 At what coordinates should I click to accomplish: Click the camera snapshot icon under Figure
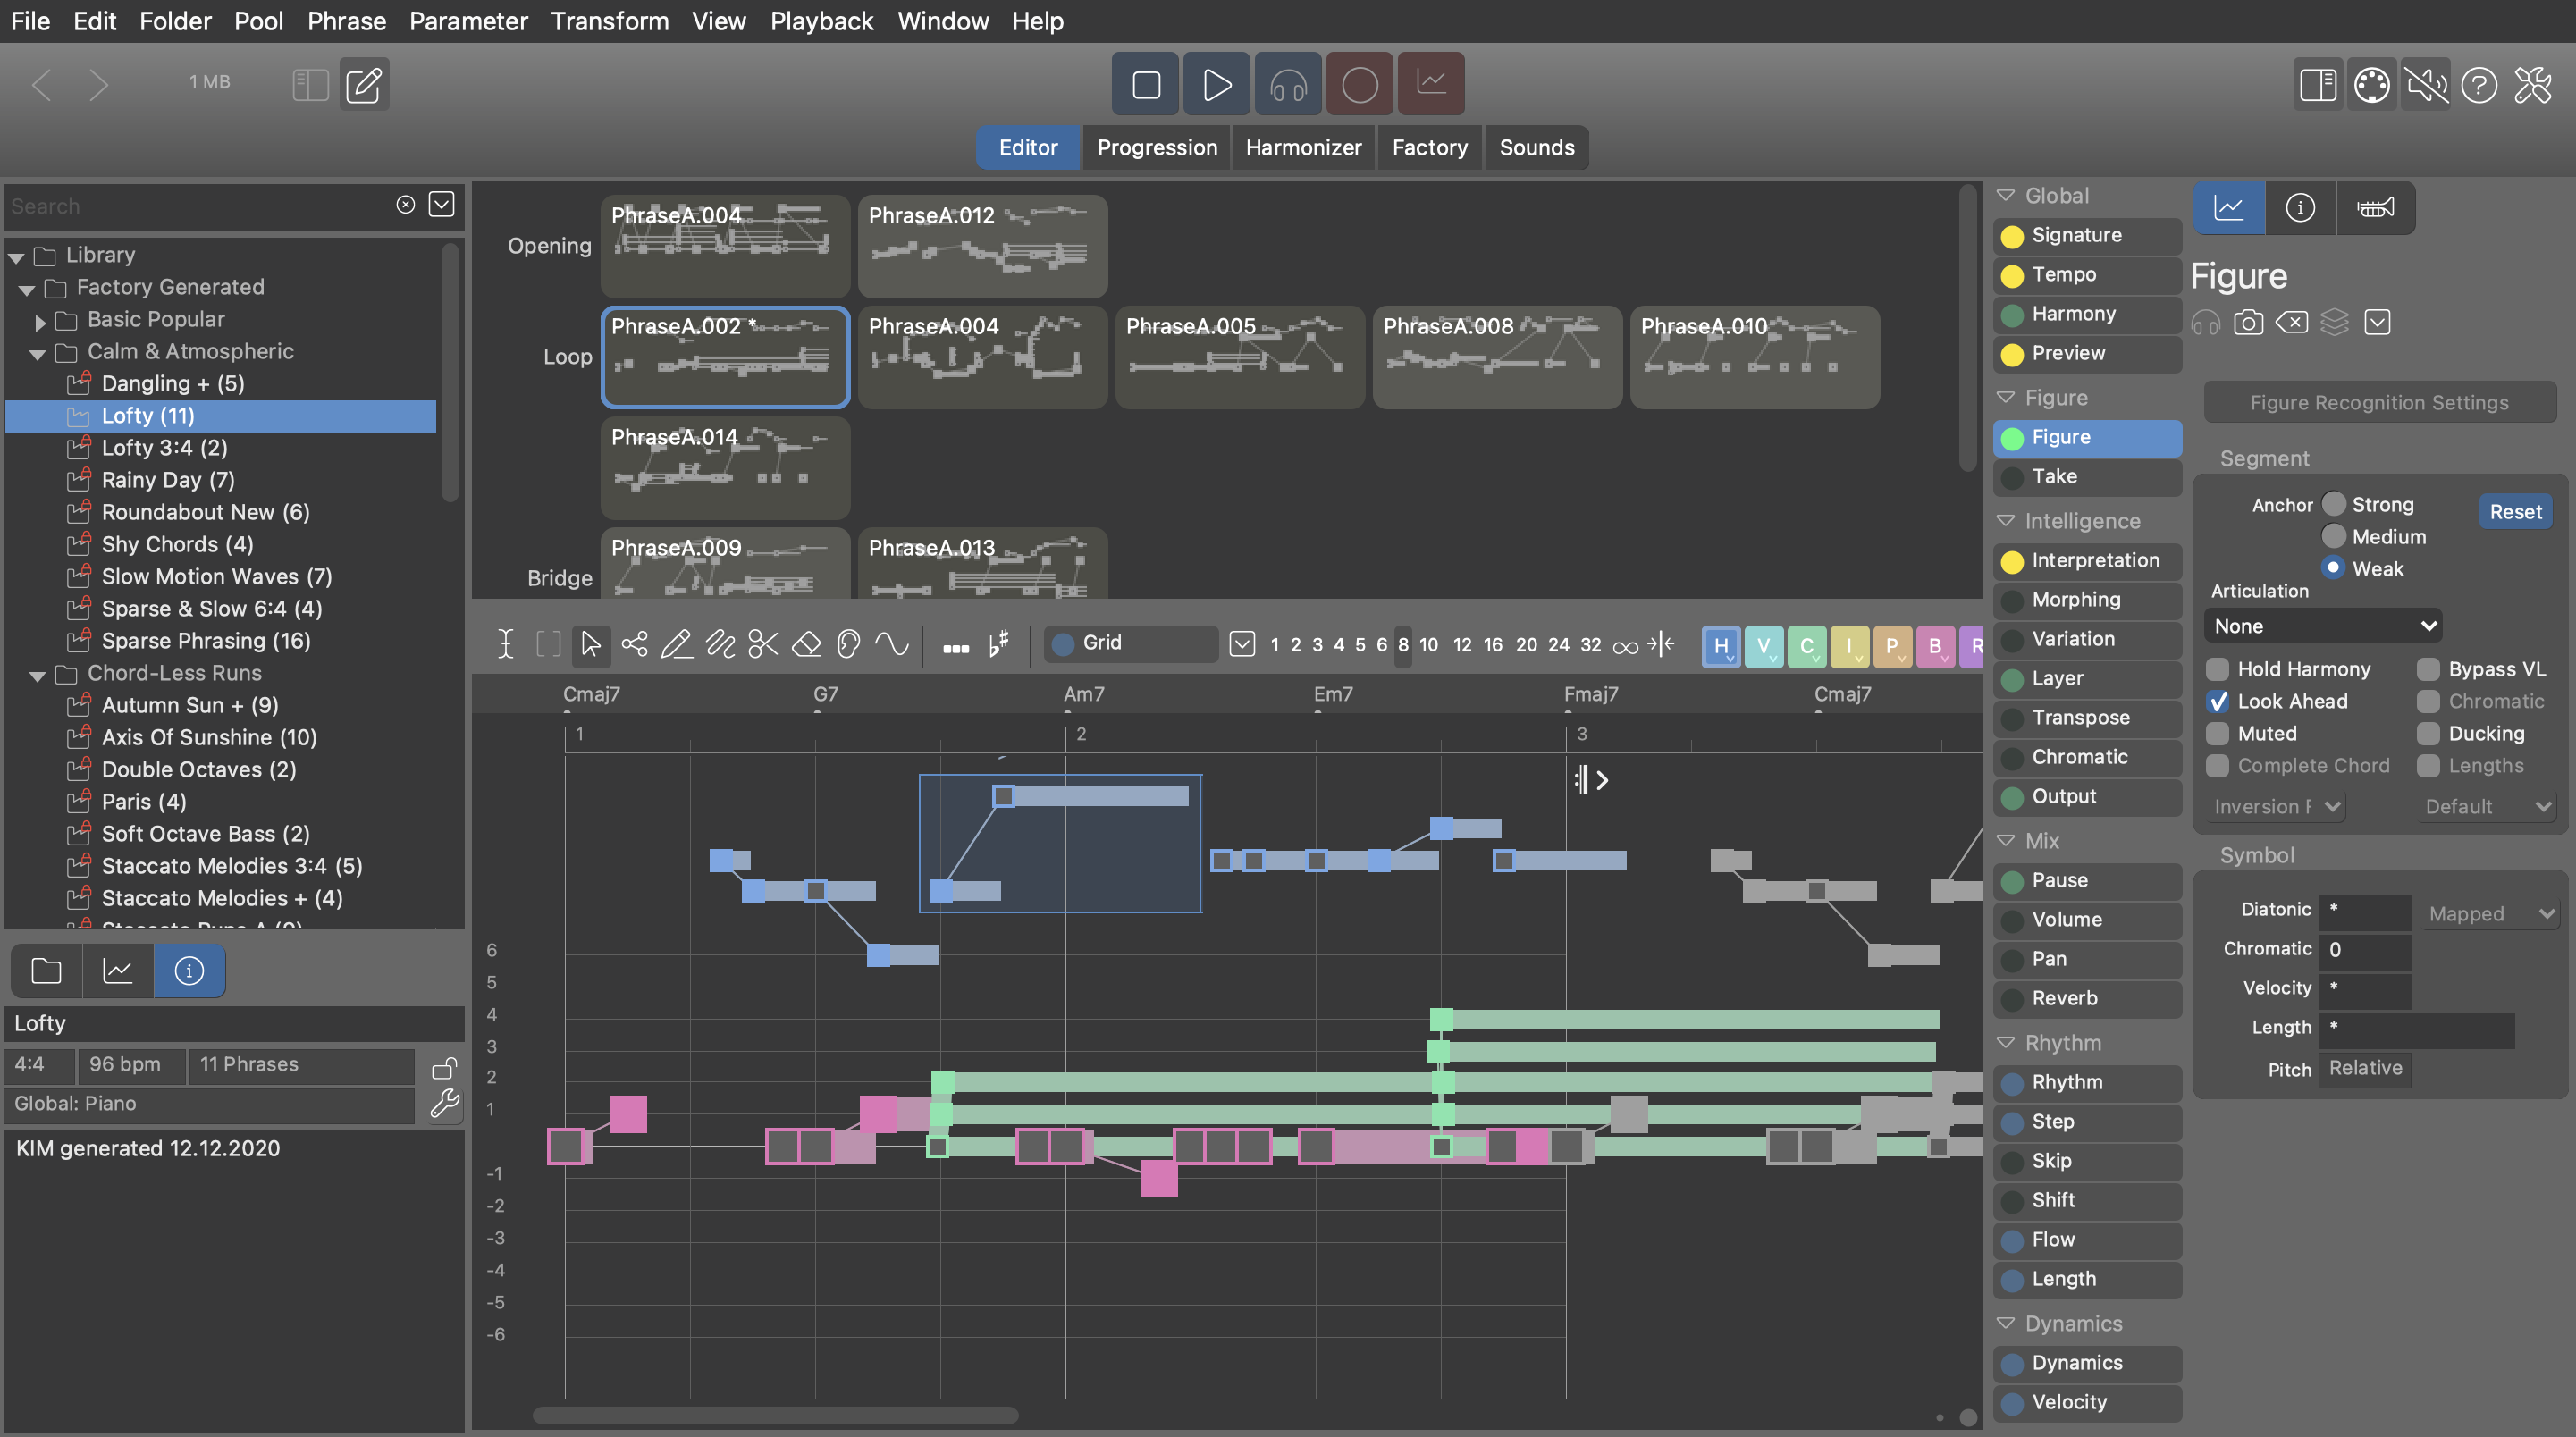point(2248,323)
